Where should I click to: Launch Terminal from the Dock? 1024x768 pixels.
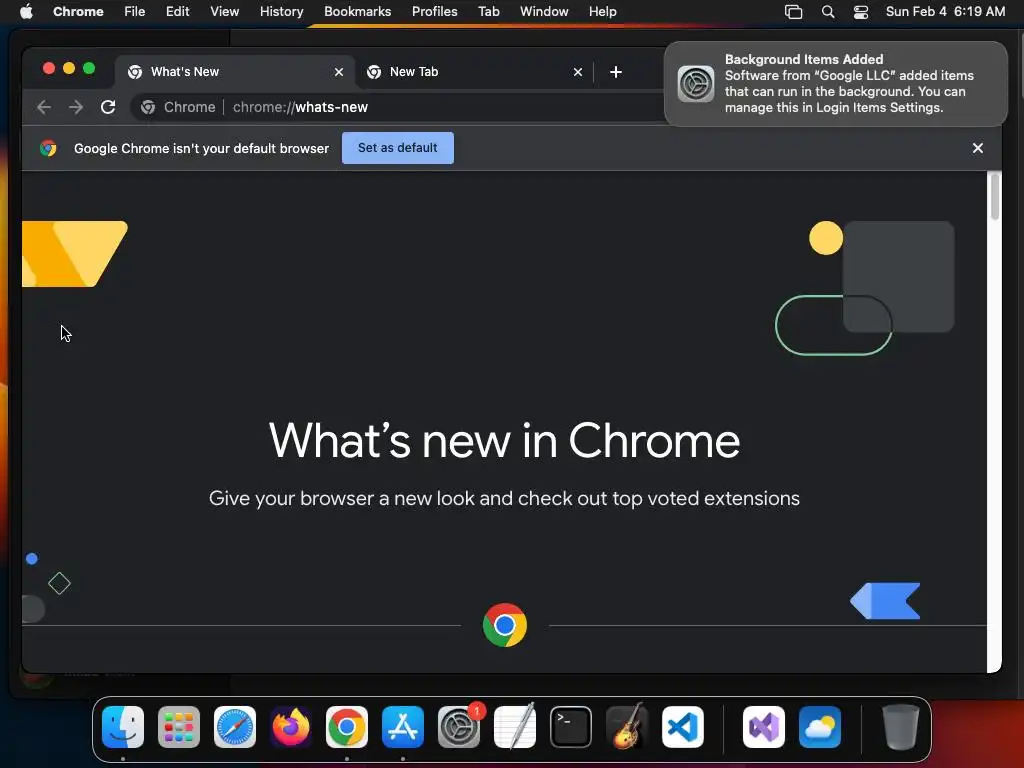tap(571, 727)
